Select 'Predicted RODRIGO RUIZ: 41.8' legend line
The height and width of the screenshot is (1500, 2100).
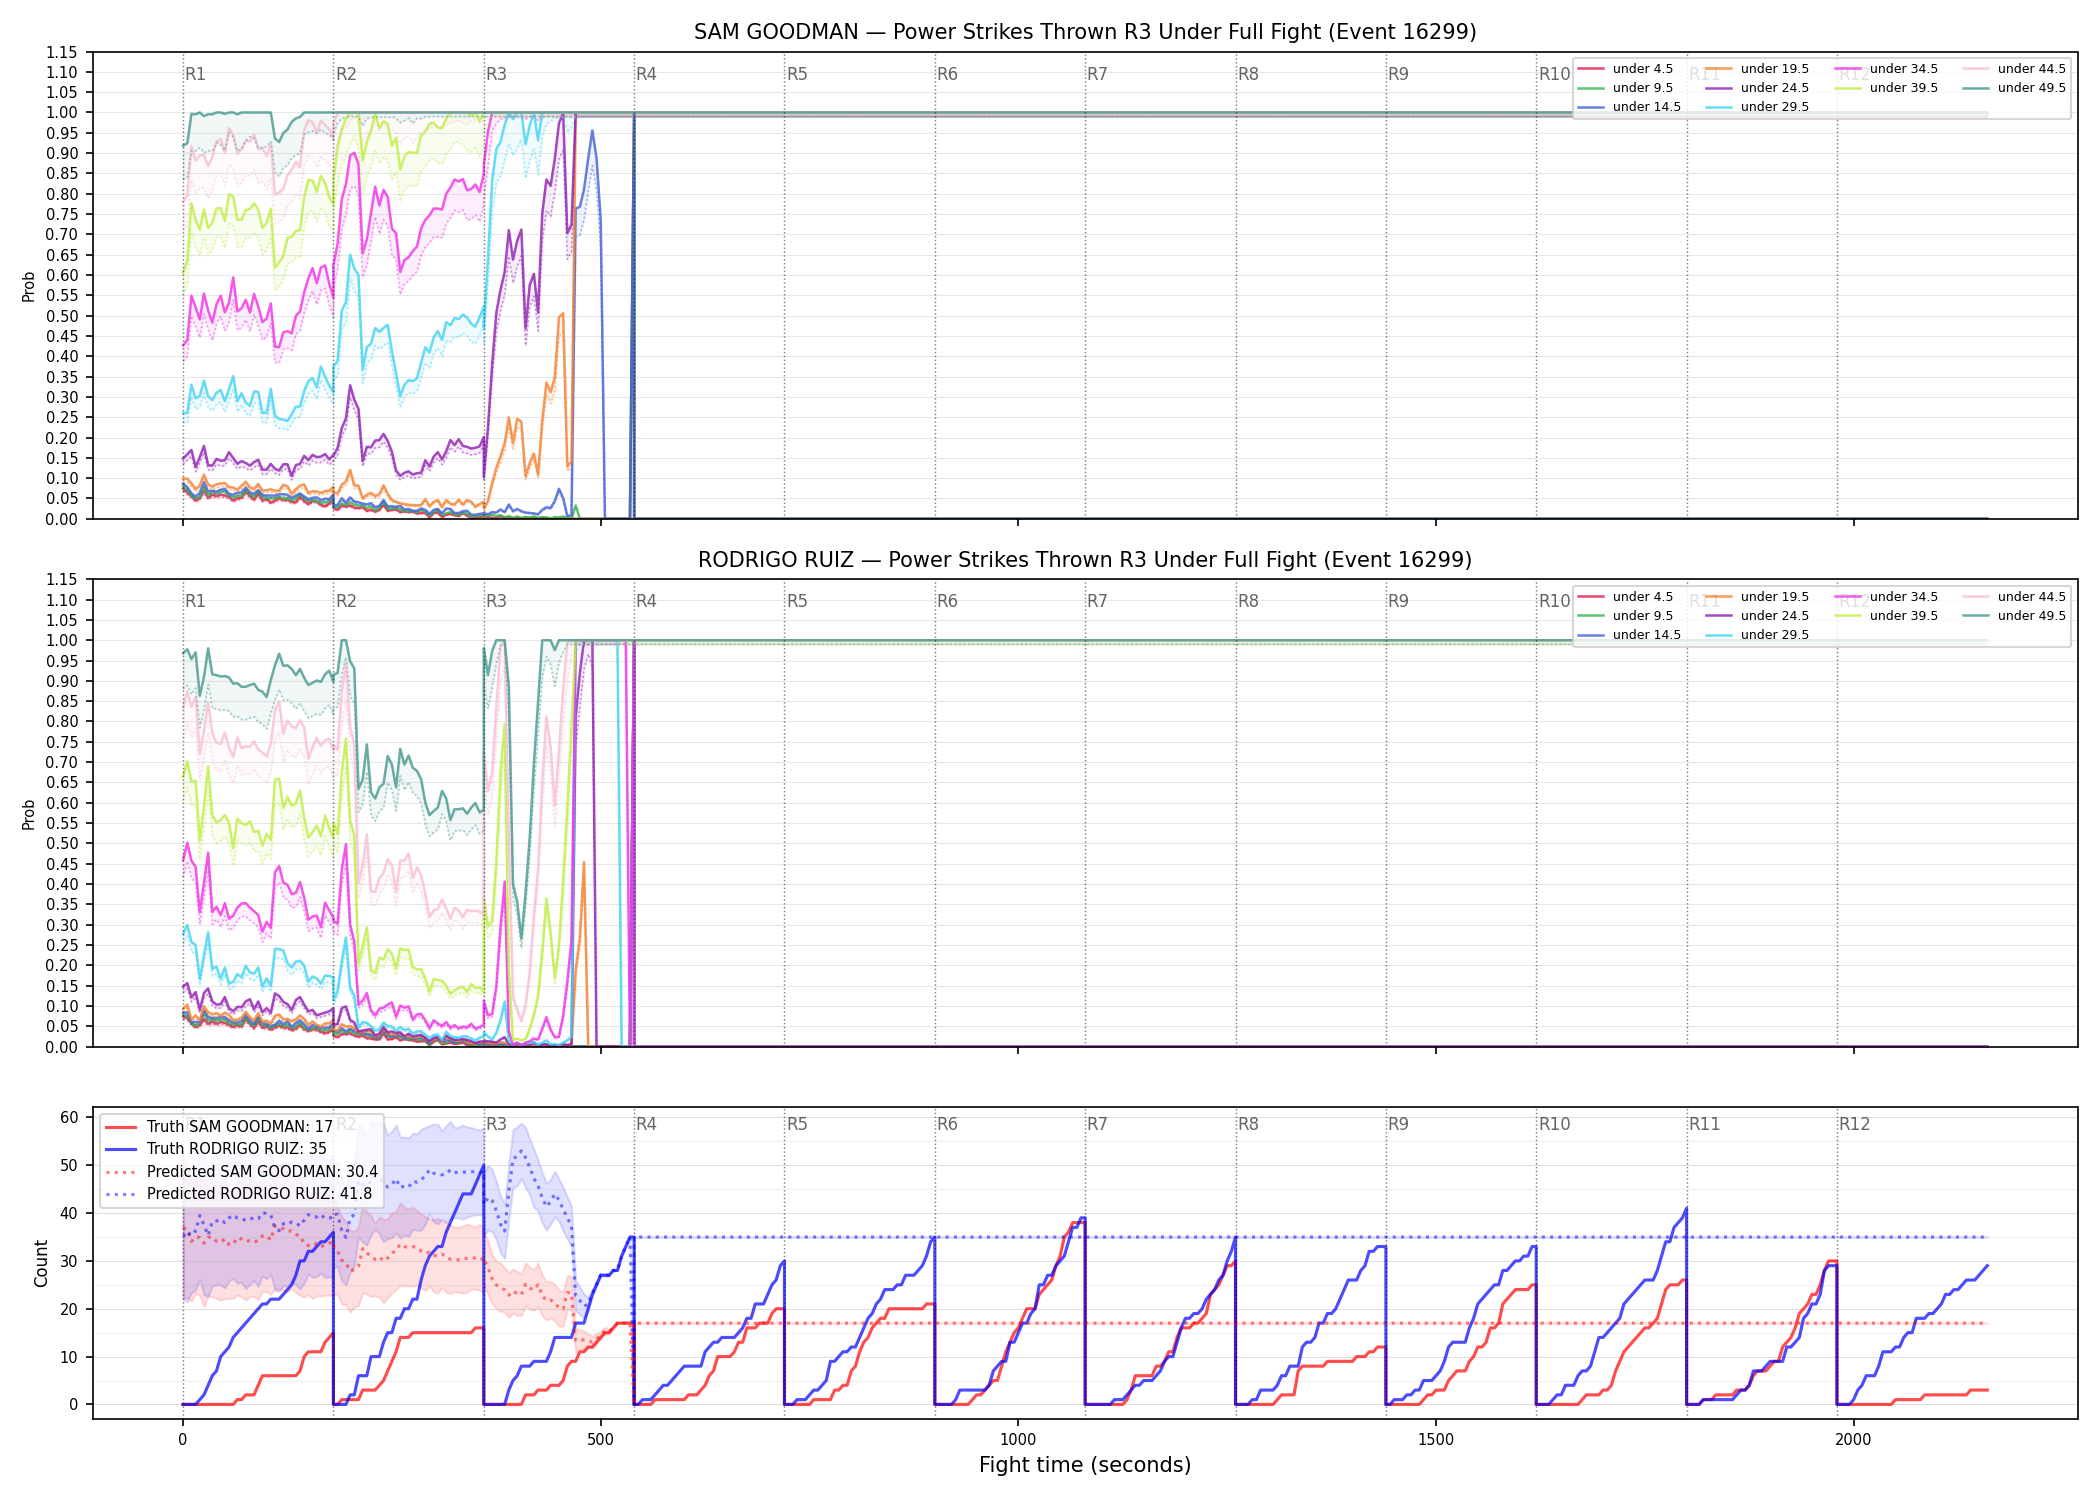239,1193
